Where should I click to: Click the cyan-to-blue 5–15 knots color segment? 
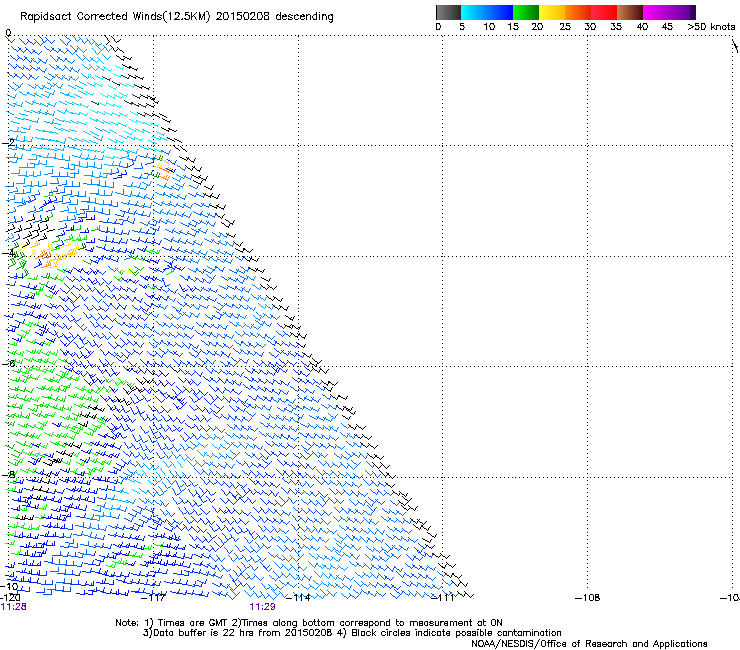tap(487, 12)
